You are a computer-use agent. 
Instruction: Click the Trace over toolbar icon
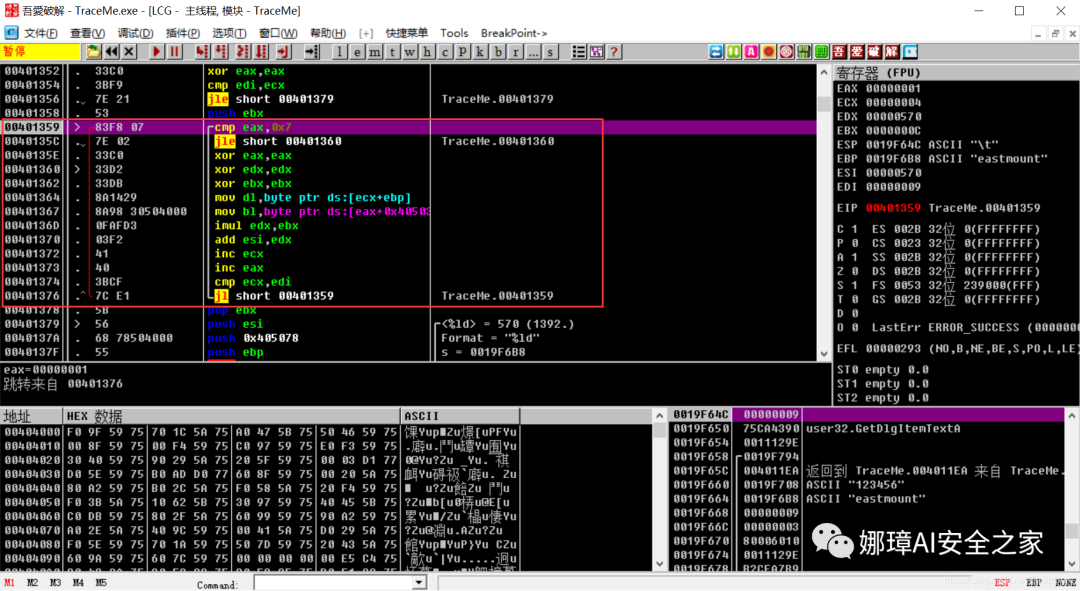point(262,52)
